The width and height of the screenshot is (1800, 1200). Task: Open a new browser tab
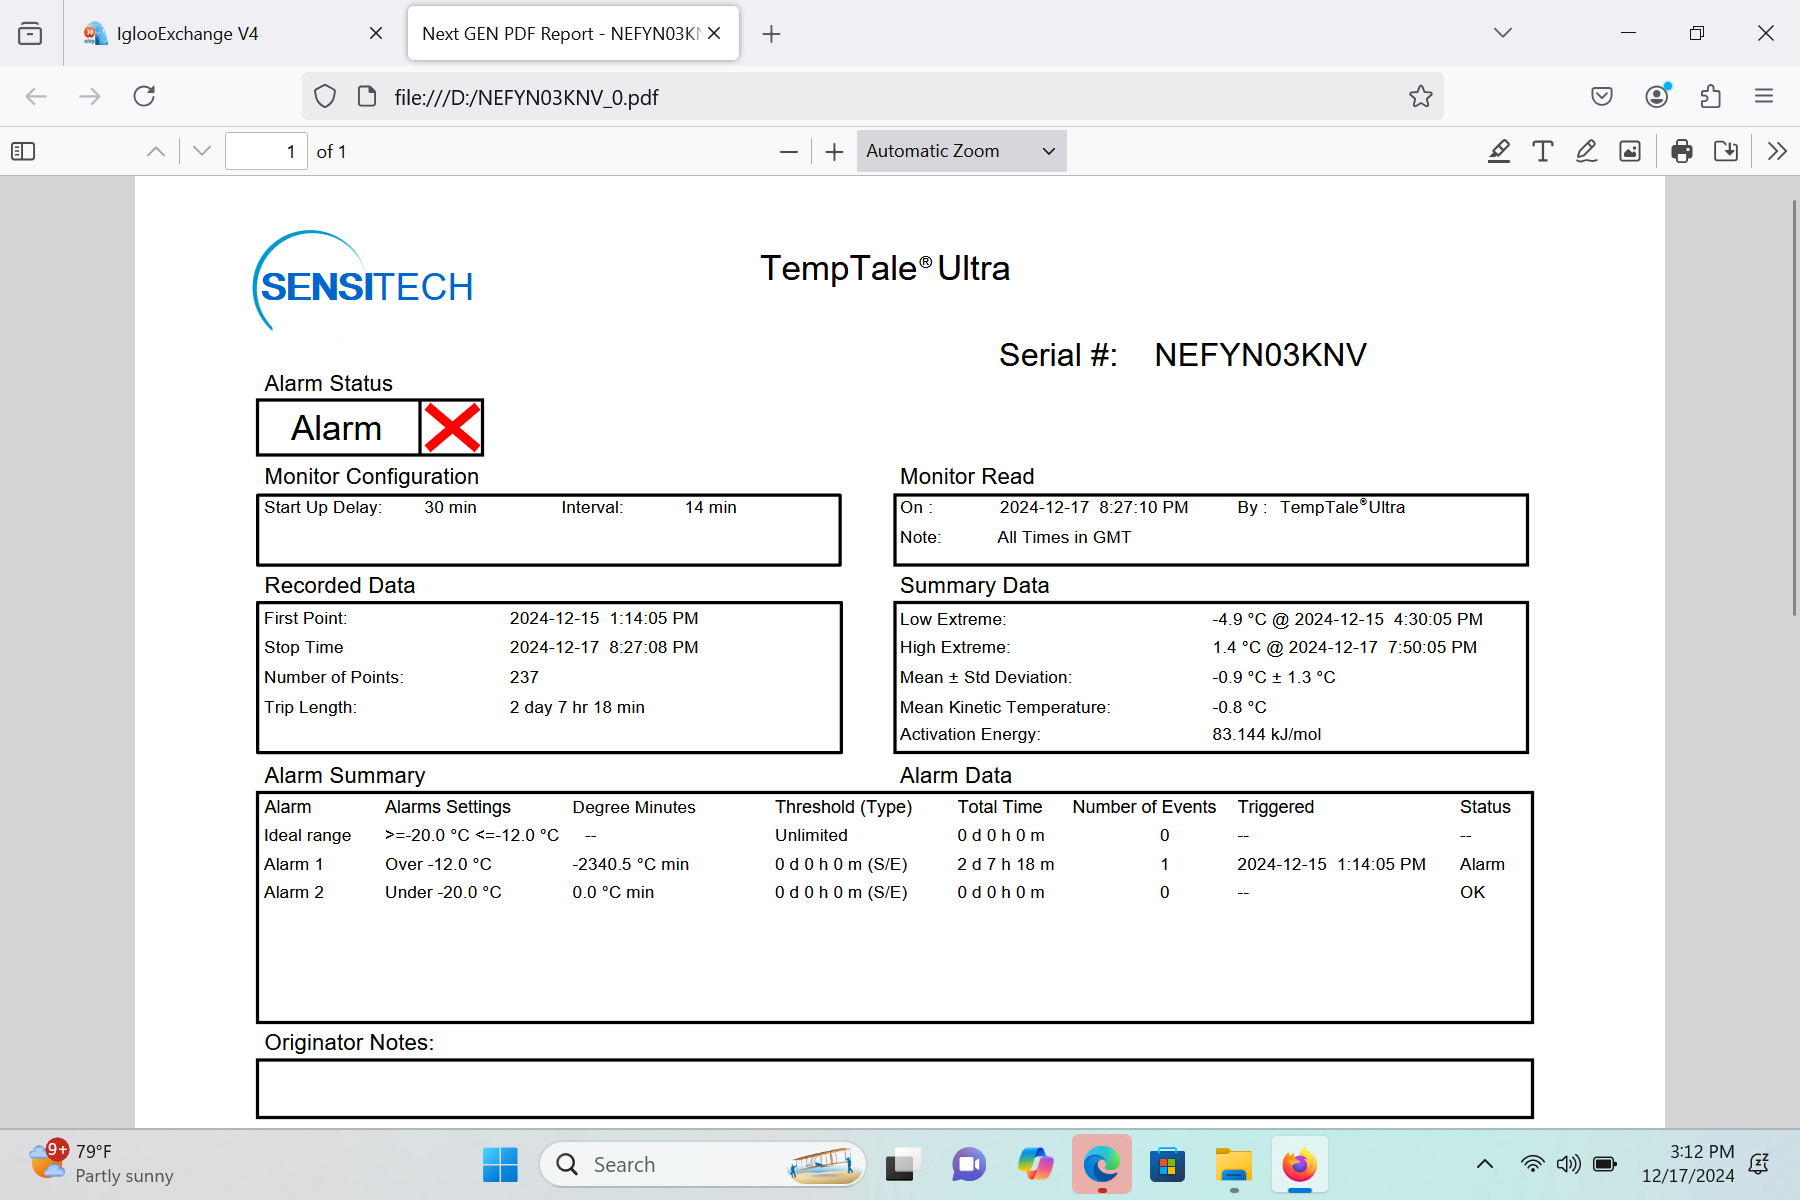coord(771,34)
